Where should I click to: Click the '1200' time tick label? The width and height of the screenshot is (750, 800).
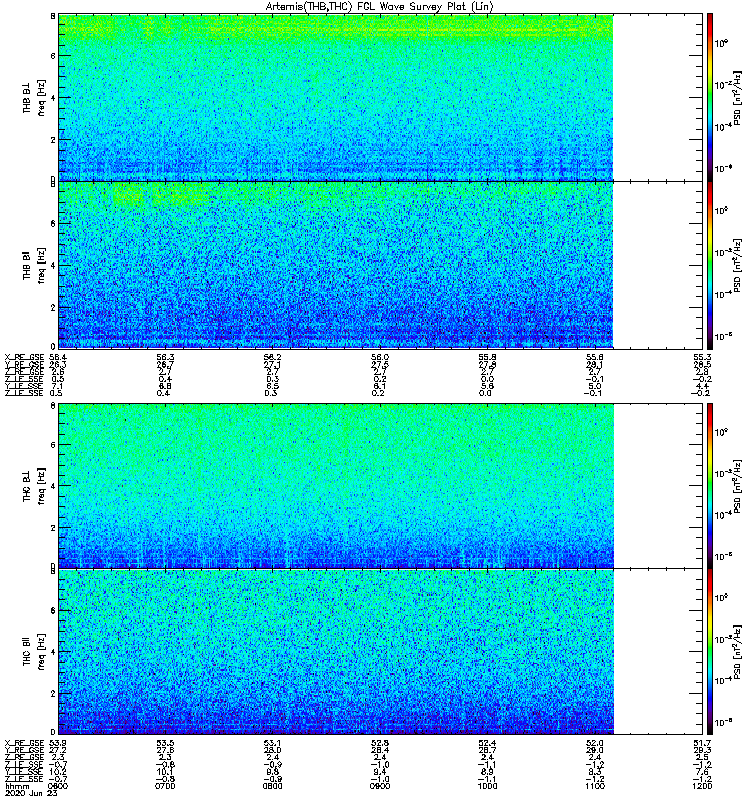click(x=703, y=786)
